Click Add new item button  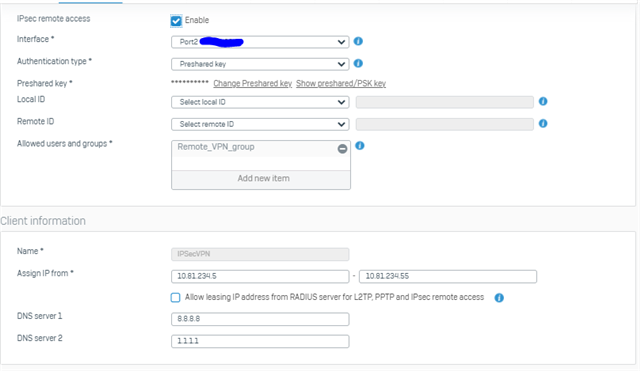click(261, 178)
